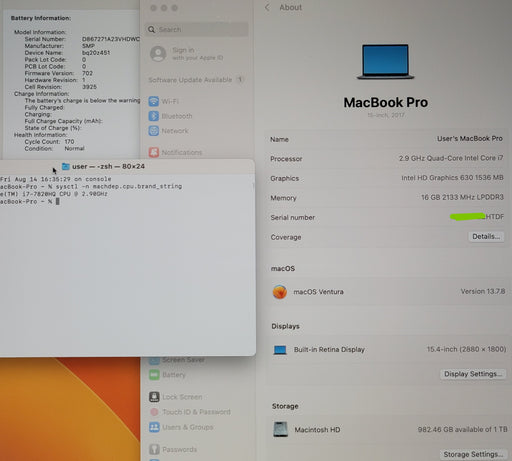Image resolution: width=512 pixels, height=461 pixels.
Task: Click the 'MacBook Pro' model title
Action: coord(386,103)
